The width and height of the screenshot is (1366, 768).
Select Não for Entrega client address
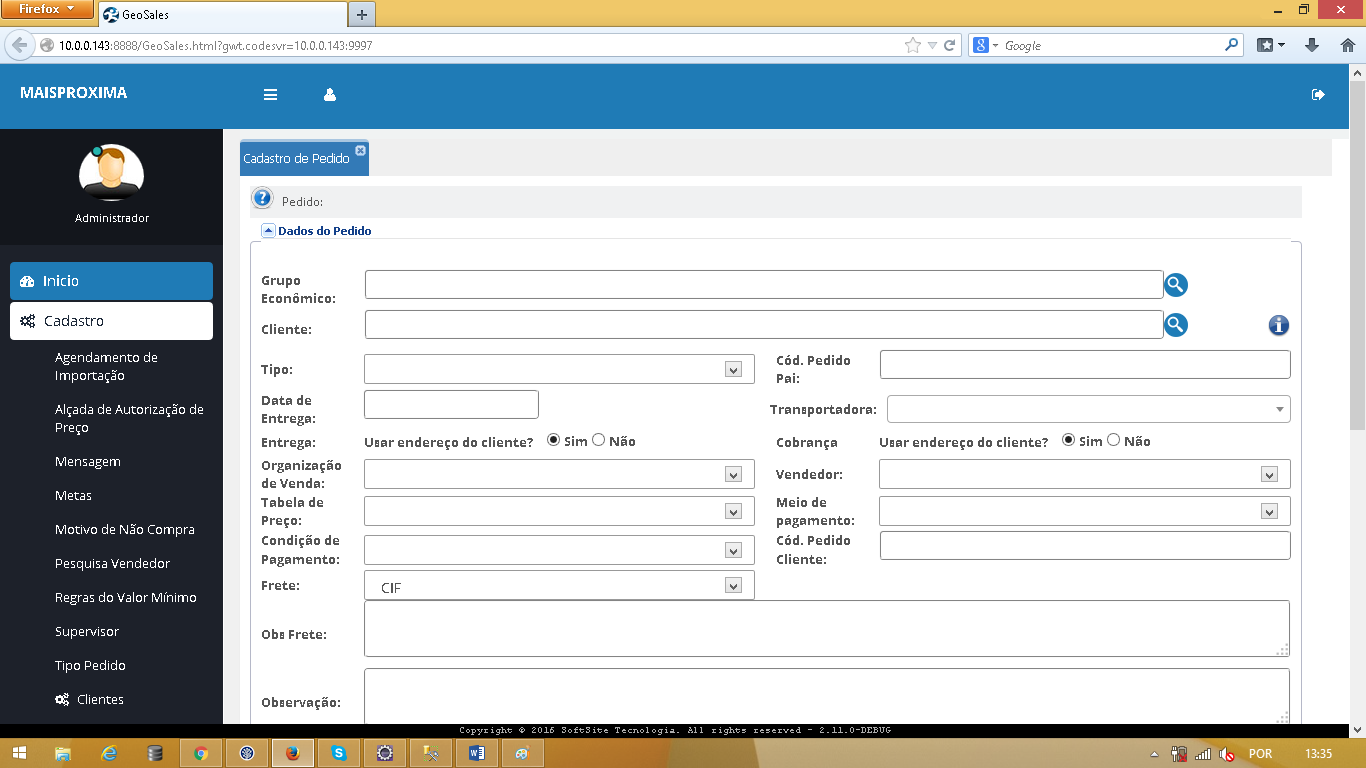coord(599,440)
